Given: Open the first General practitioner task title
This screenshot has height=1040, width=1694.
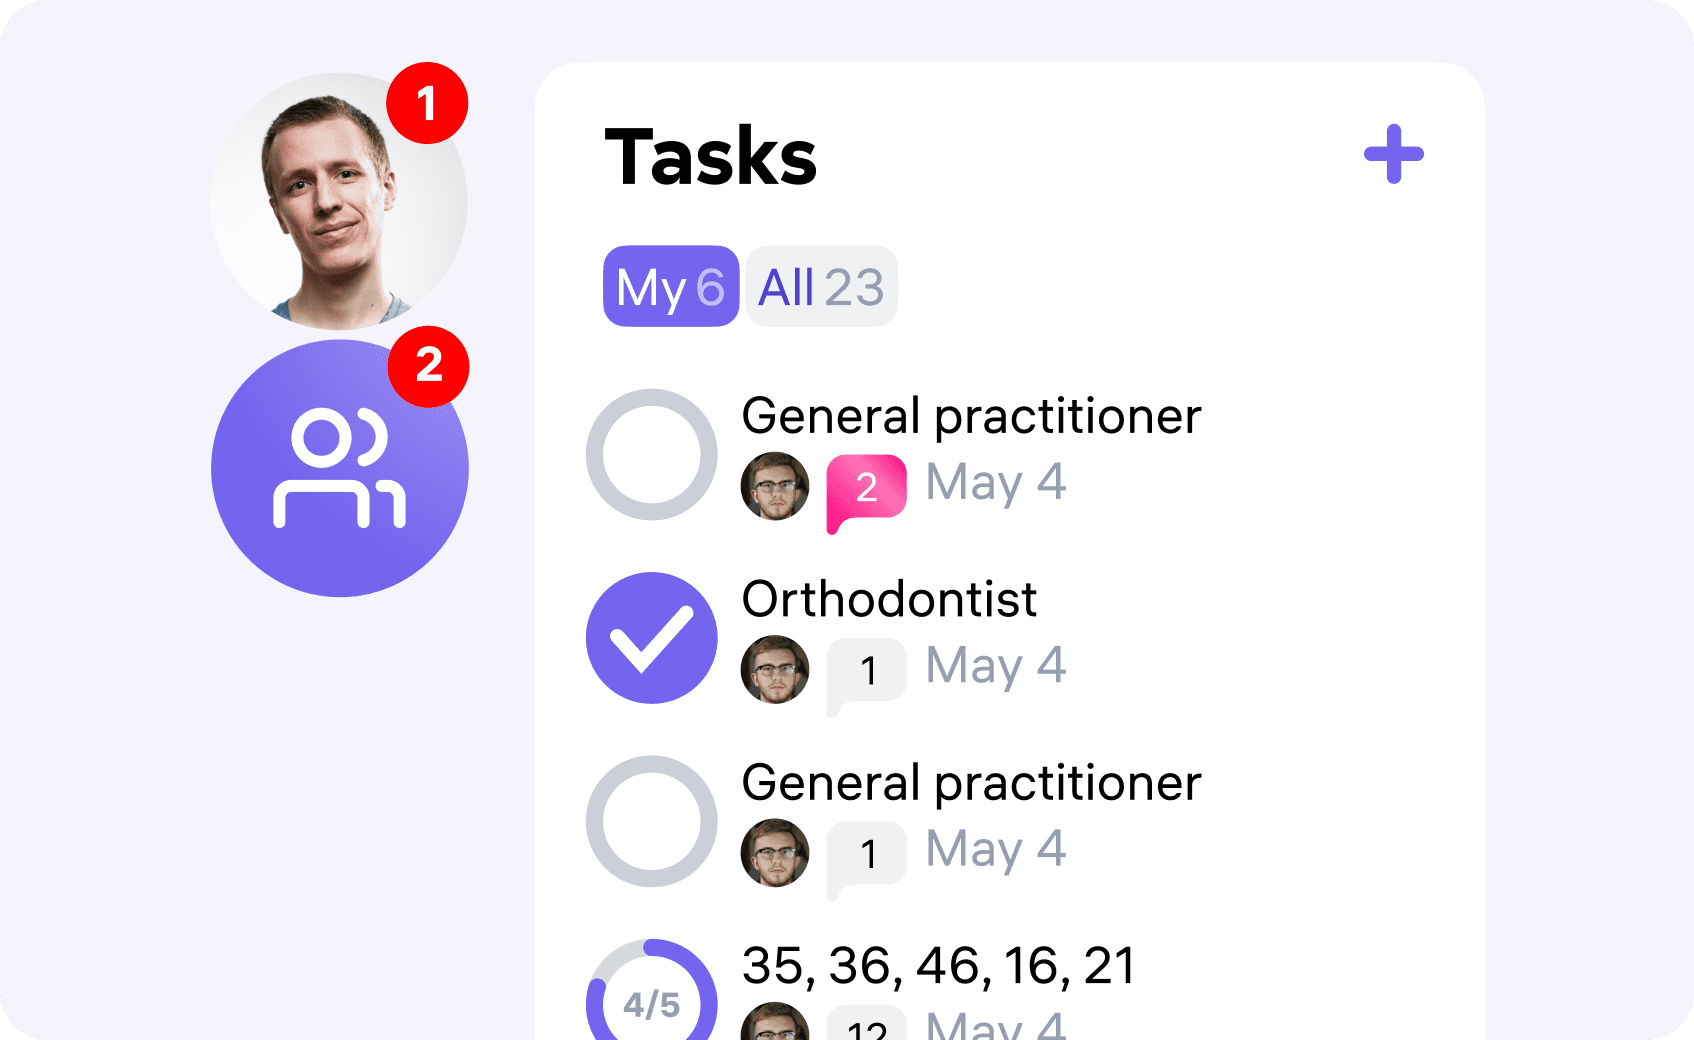Looking at the screenshot, I should point(971,416).
